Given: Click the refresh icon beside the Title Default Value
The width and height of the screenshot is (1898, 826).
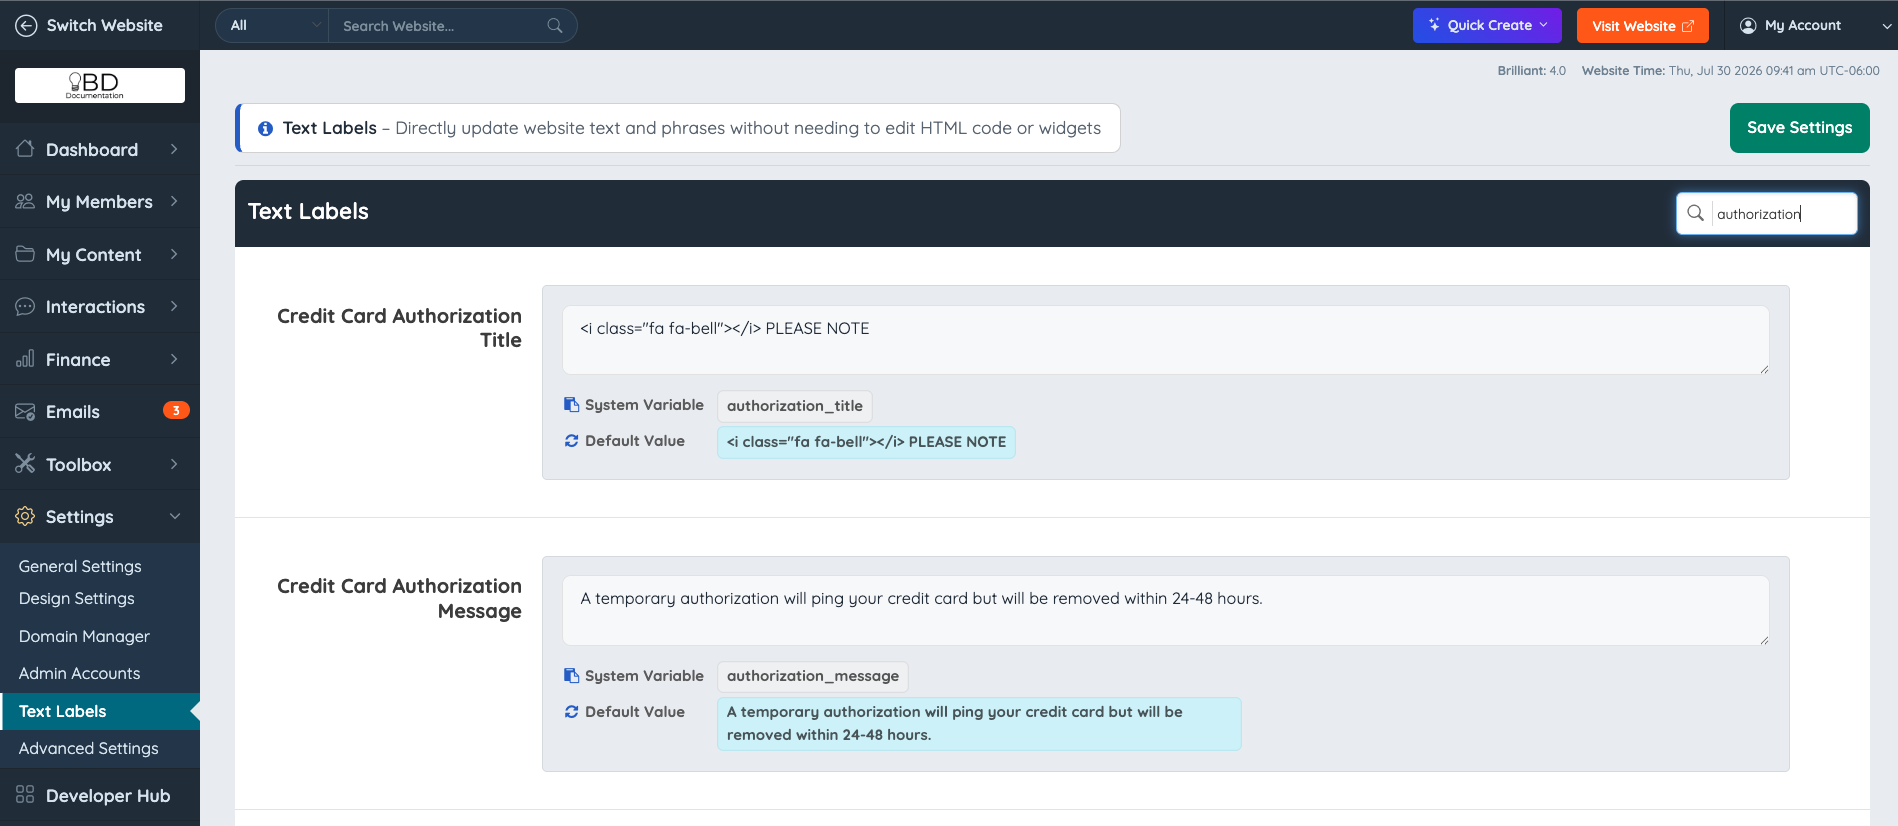Looking at the screenshot, I should pyautogui.click(x=572, y=441).
